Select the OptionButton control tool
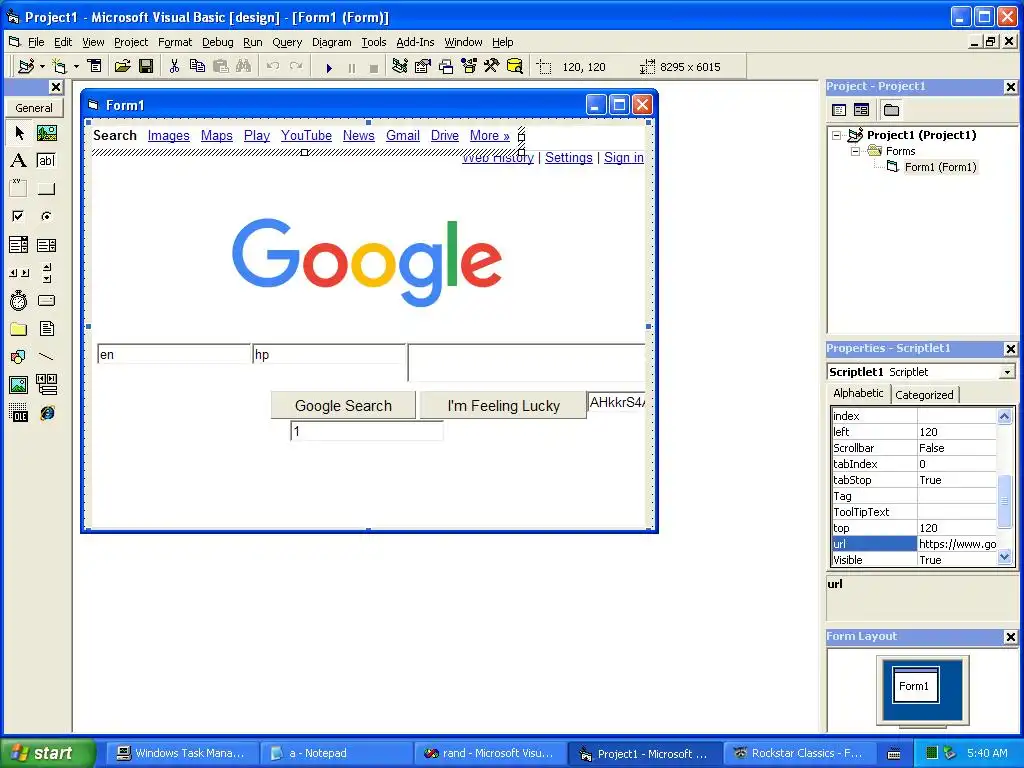Image resolution: width=1024 pixels, height=768 pixels. click(46, 216)
